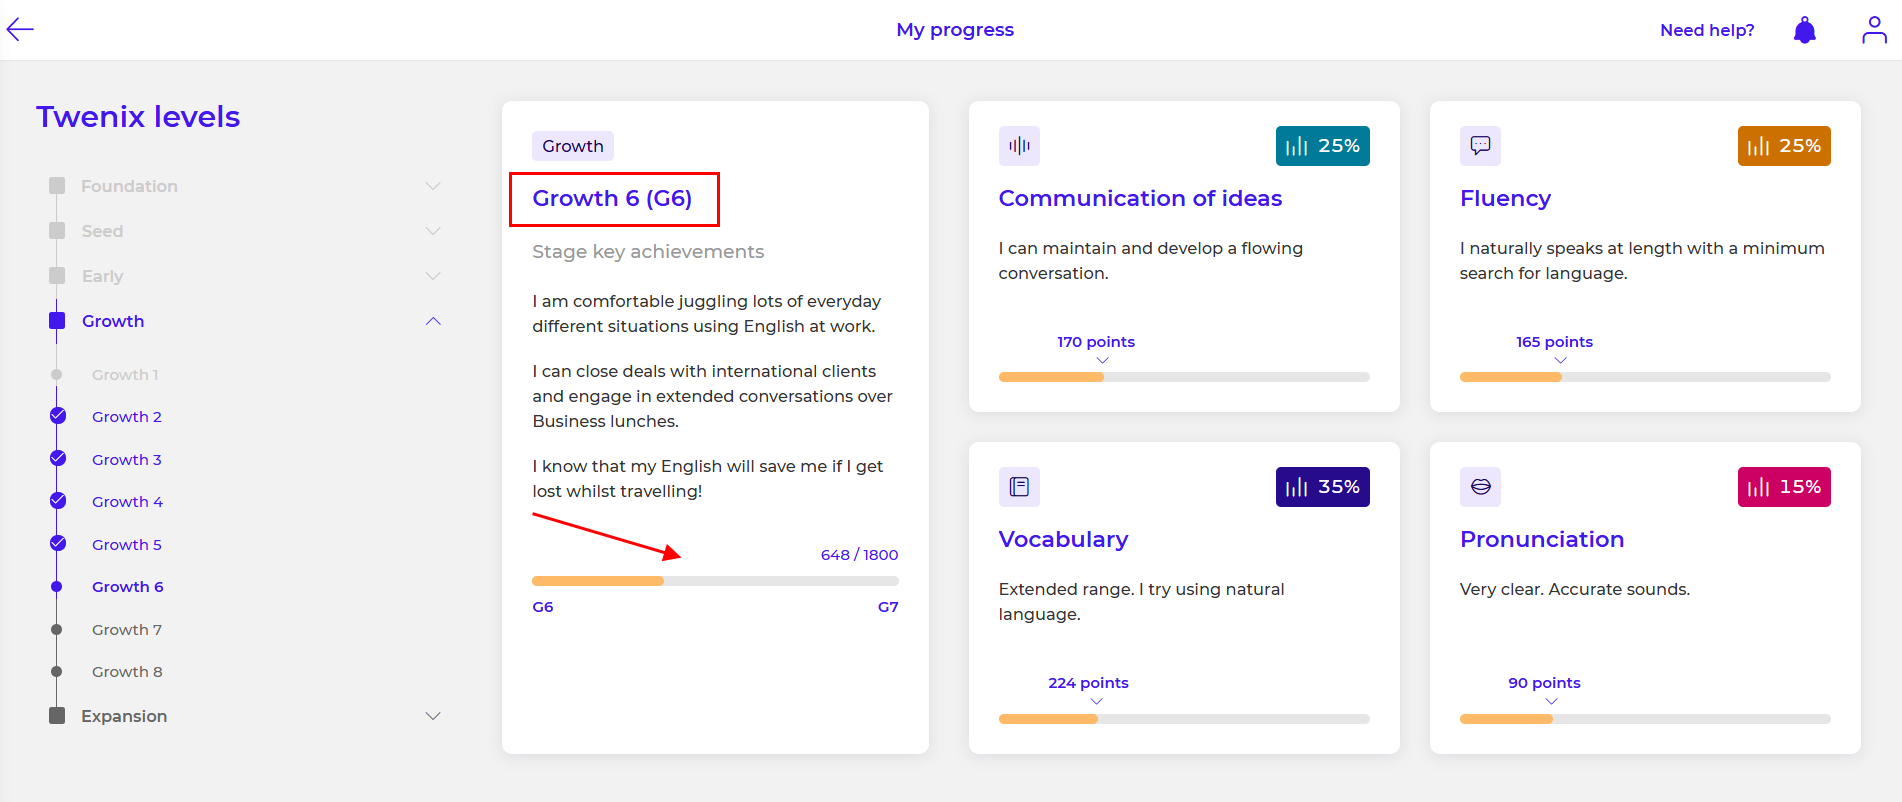Viewport: 1902px width, 802px height.
Task: Click the Fluency speech bubble icon
Action: [1480, 146]
